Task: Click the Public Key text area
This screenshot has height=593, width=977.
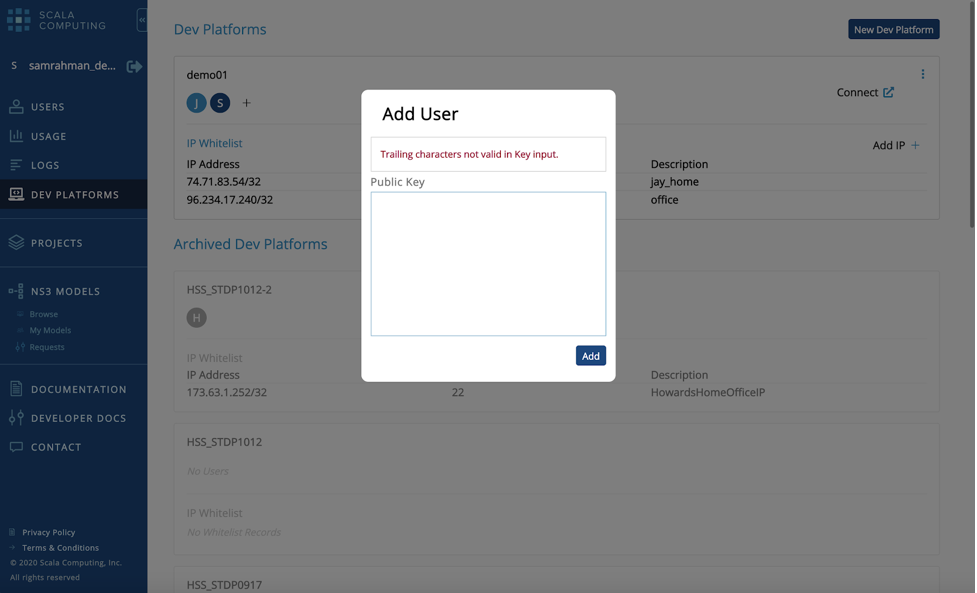Action: [x=488, y=264]
